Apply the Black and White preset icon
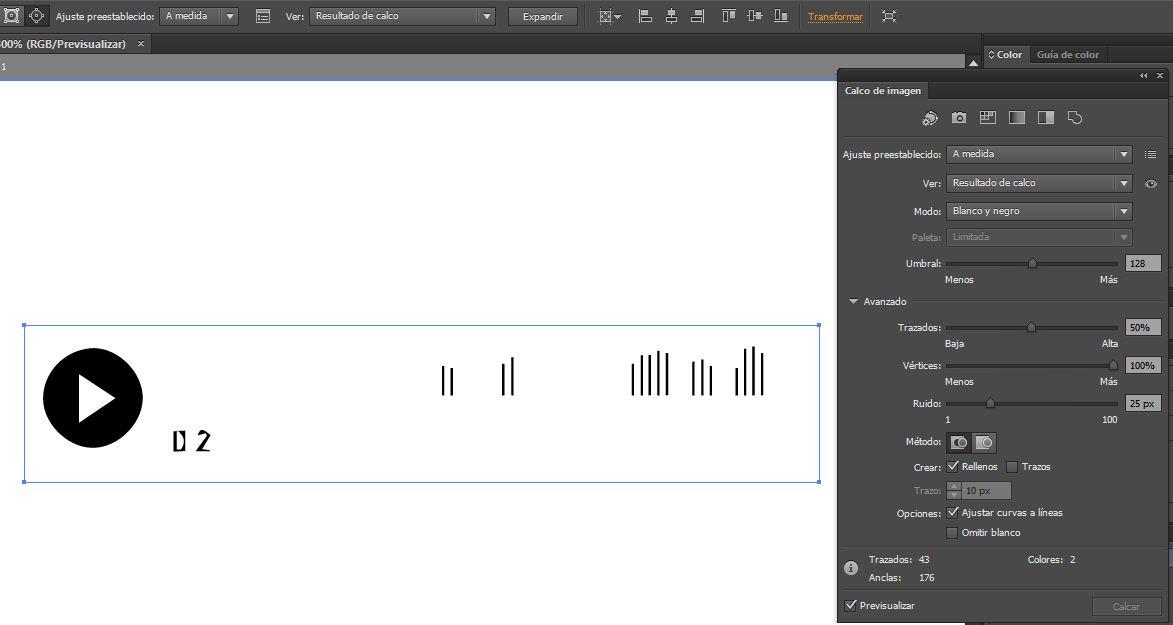 1046,118
